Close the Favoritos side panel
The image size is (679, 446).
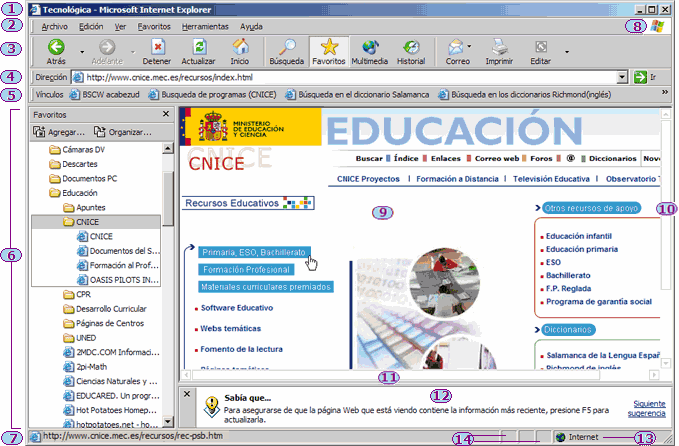point(166,114)
